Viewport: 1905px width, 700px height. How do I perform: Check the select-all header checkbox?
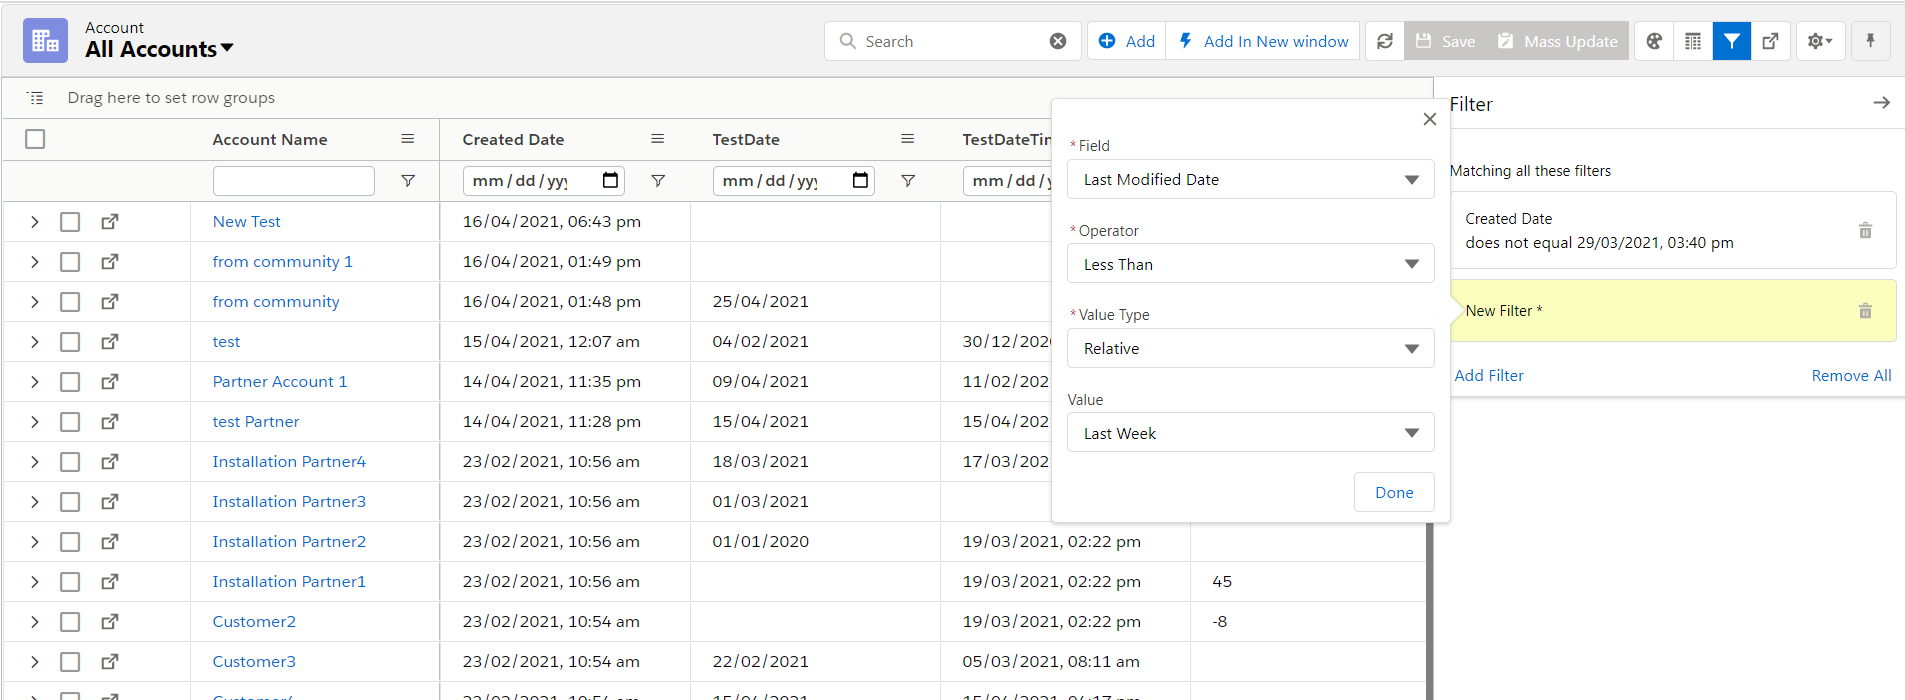click(x=35, y=139)
